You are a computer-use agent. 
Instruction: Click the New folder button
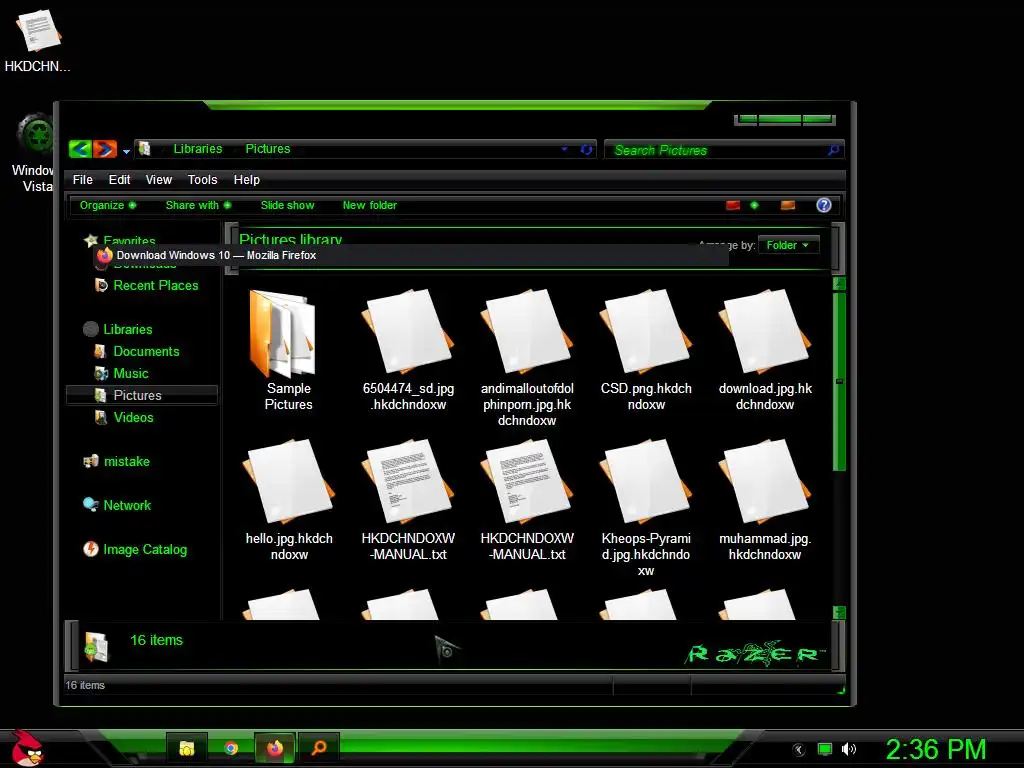point(370,205)
